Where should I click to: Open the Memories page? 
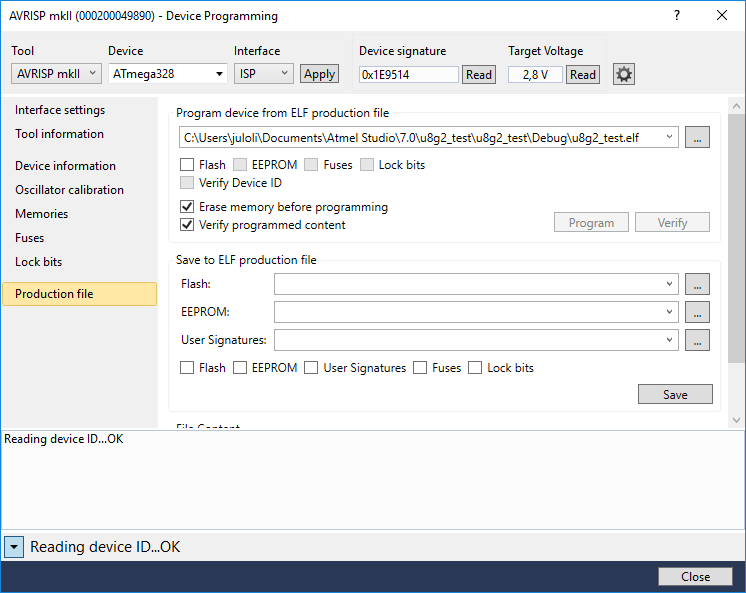point(42,214)
